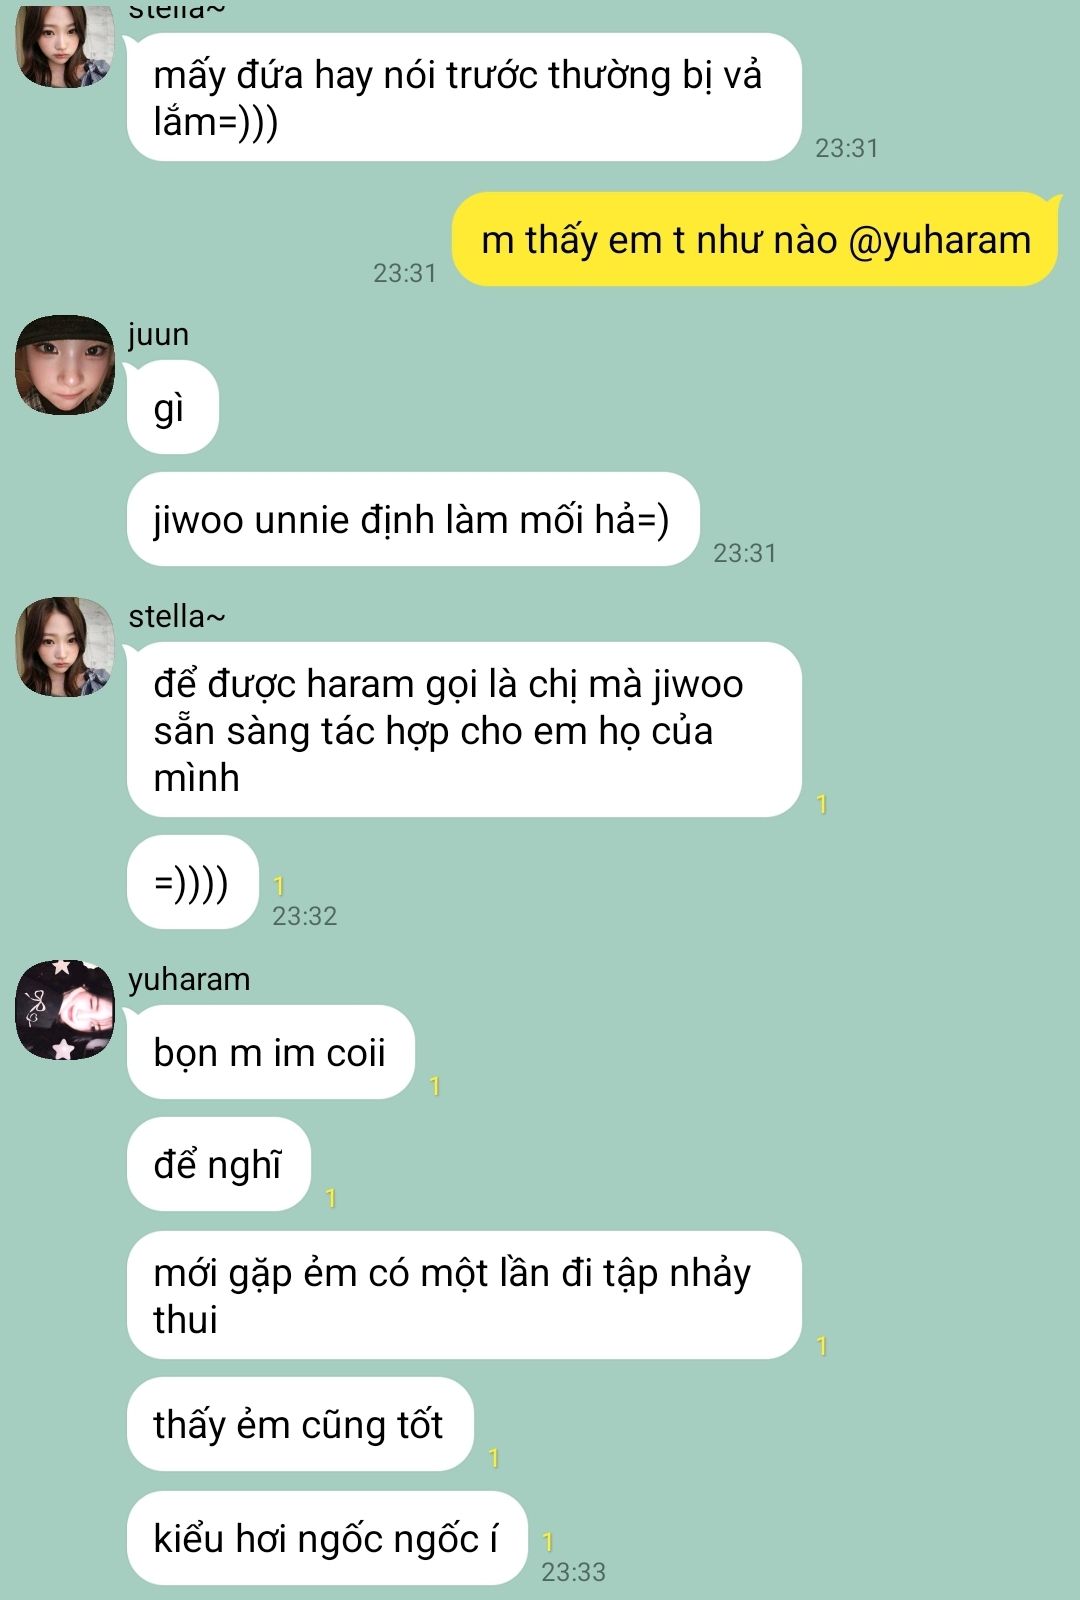Select the 'kiểu hơi ngốc ngốc í' bubble
Viewport: 1080px width, 1600px height.
[x=326, y=1538]
